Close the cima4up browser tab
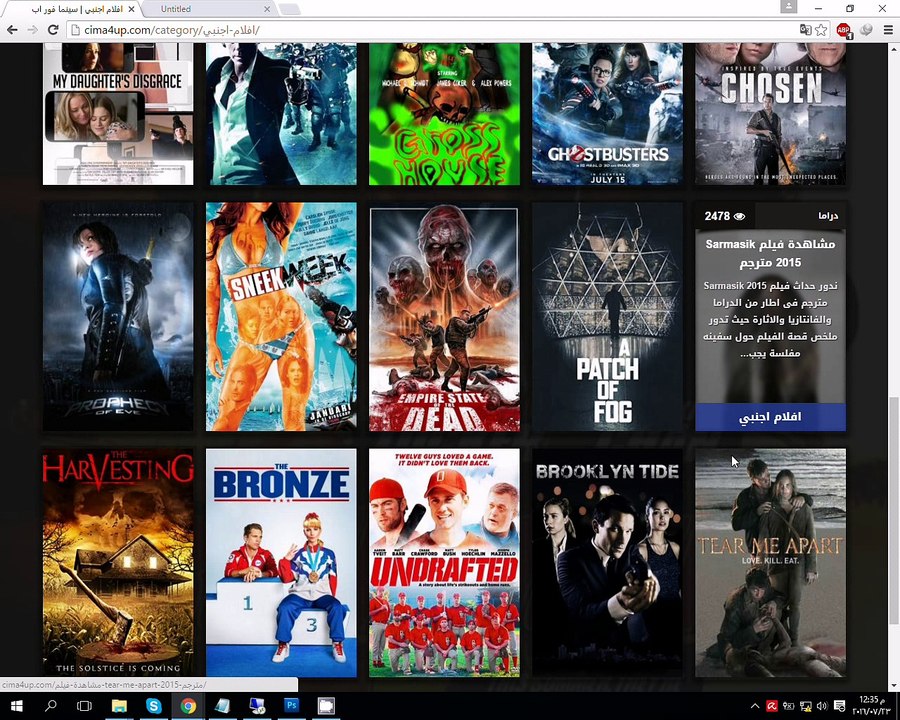 click(x=131, y=9)
